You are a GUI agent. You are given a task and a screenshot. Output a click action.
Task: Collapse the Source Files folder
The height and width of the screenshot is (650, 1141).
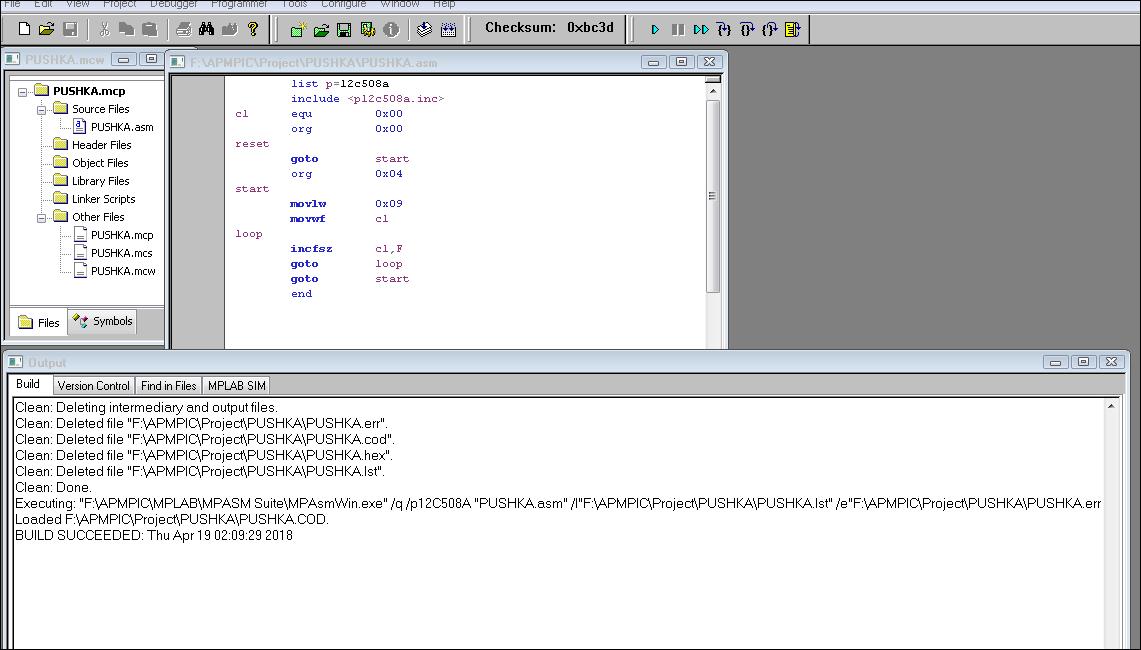pyautogui.click(x=42, y=109)
